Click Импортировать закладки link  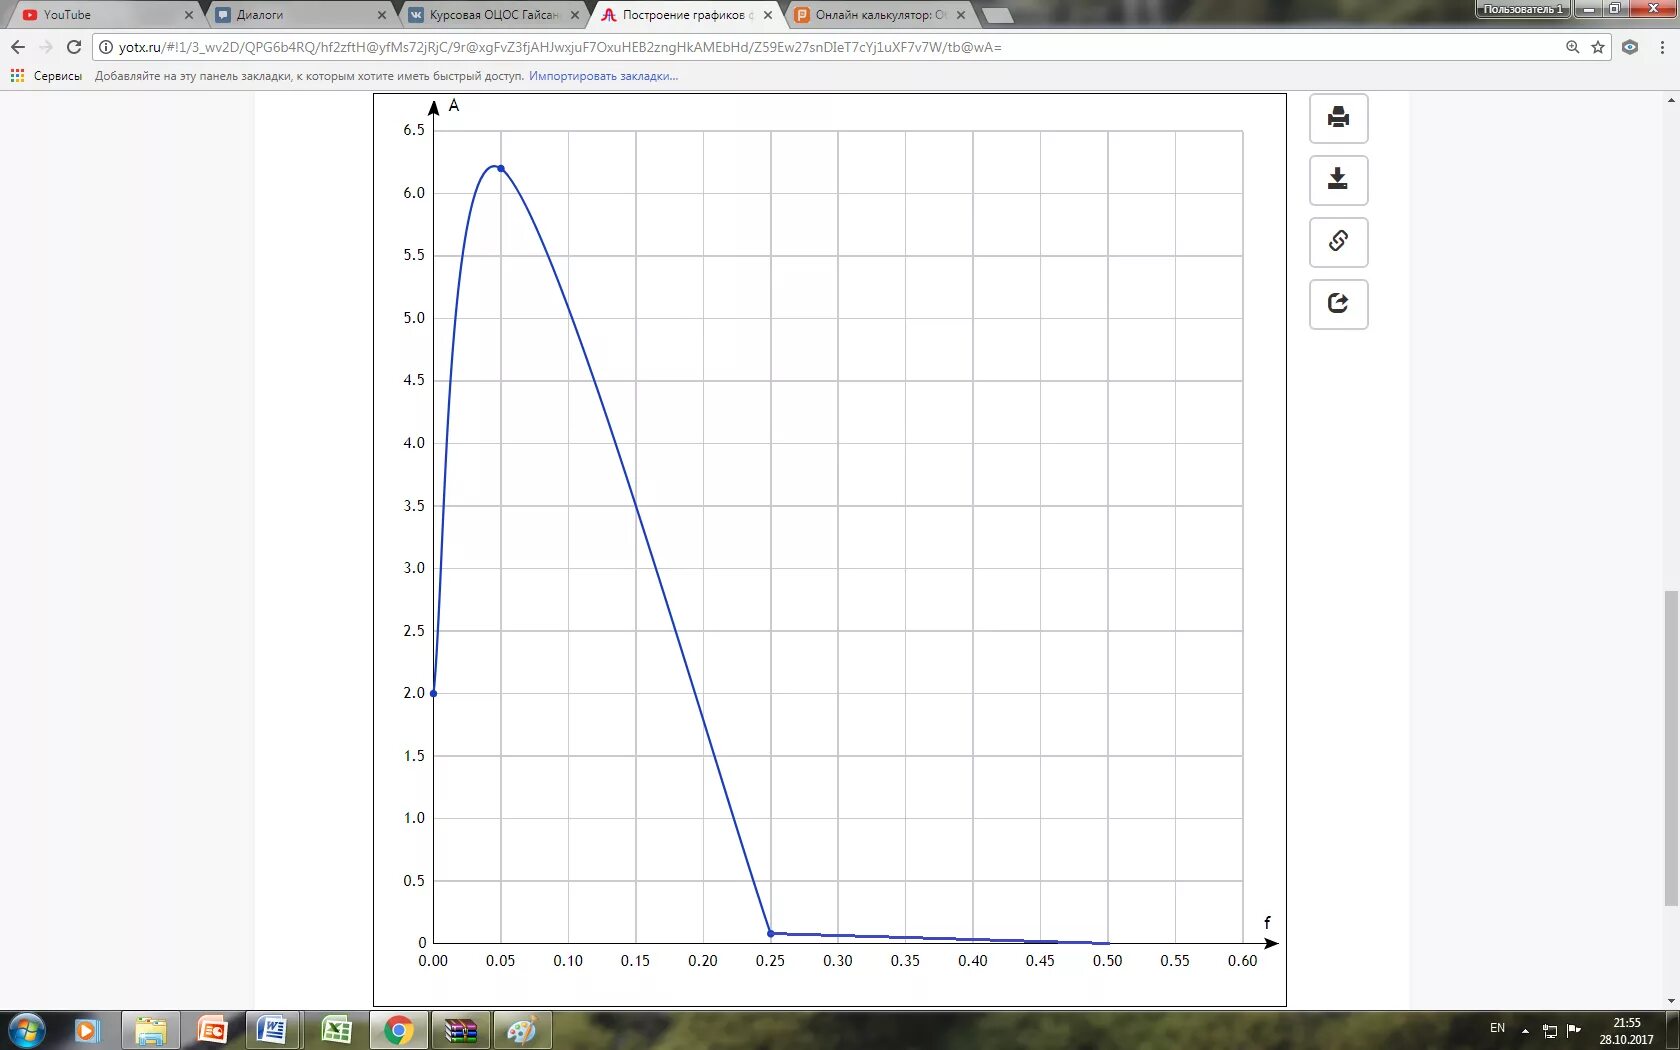[x=603, y=76]
